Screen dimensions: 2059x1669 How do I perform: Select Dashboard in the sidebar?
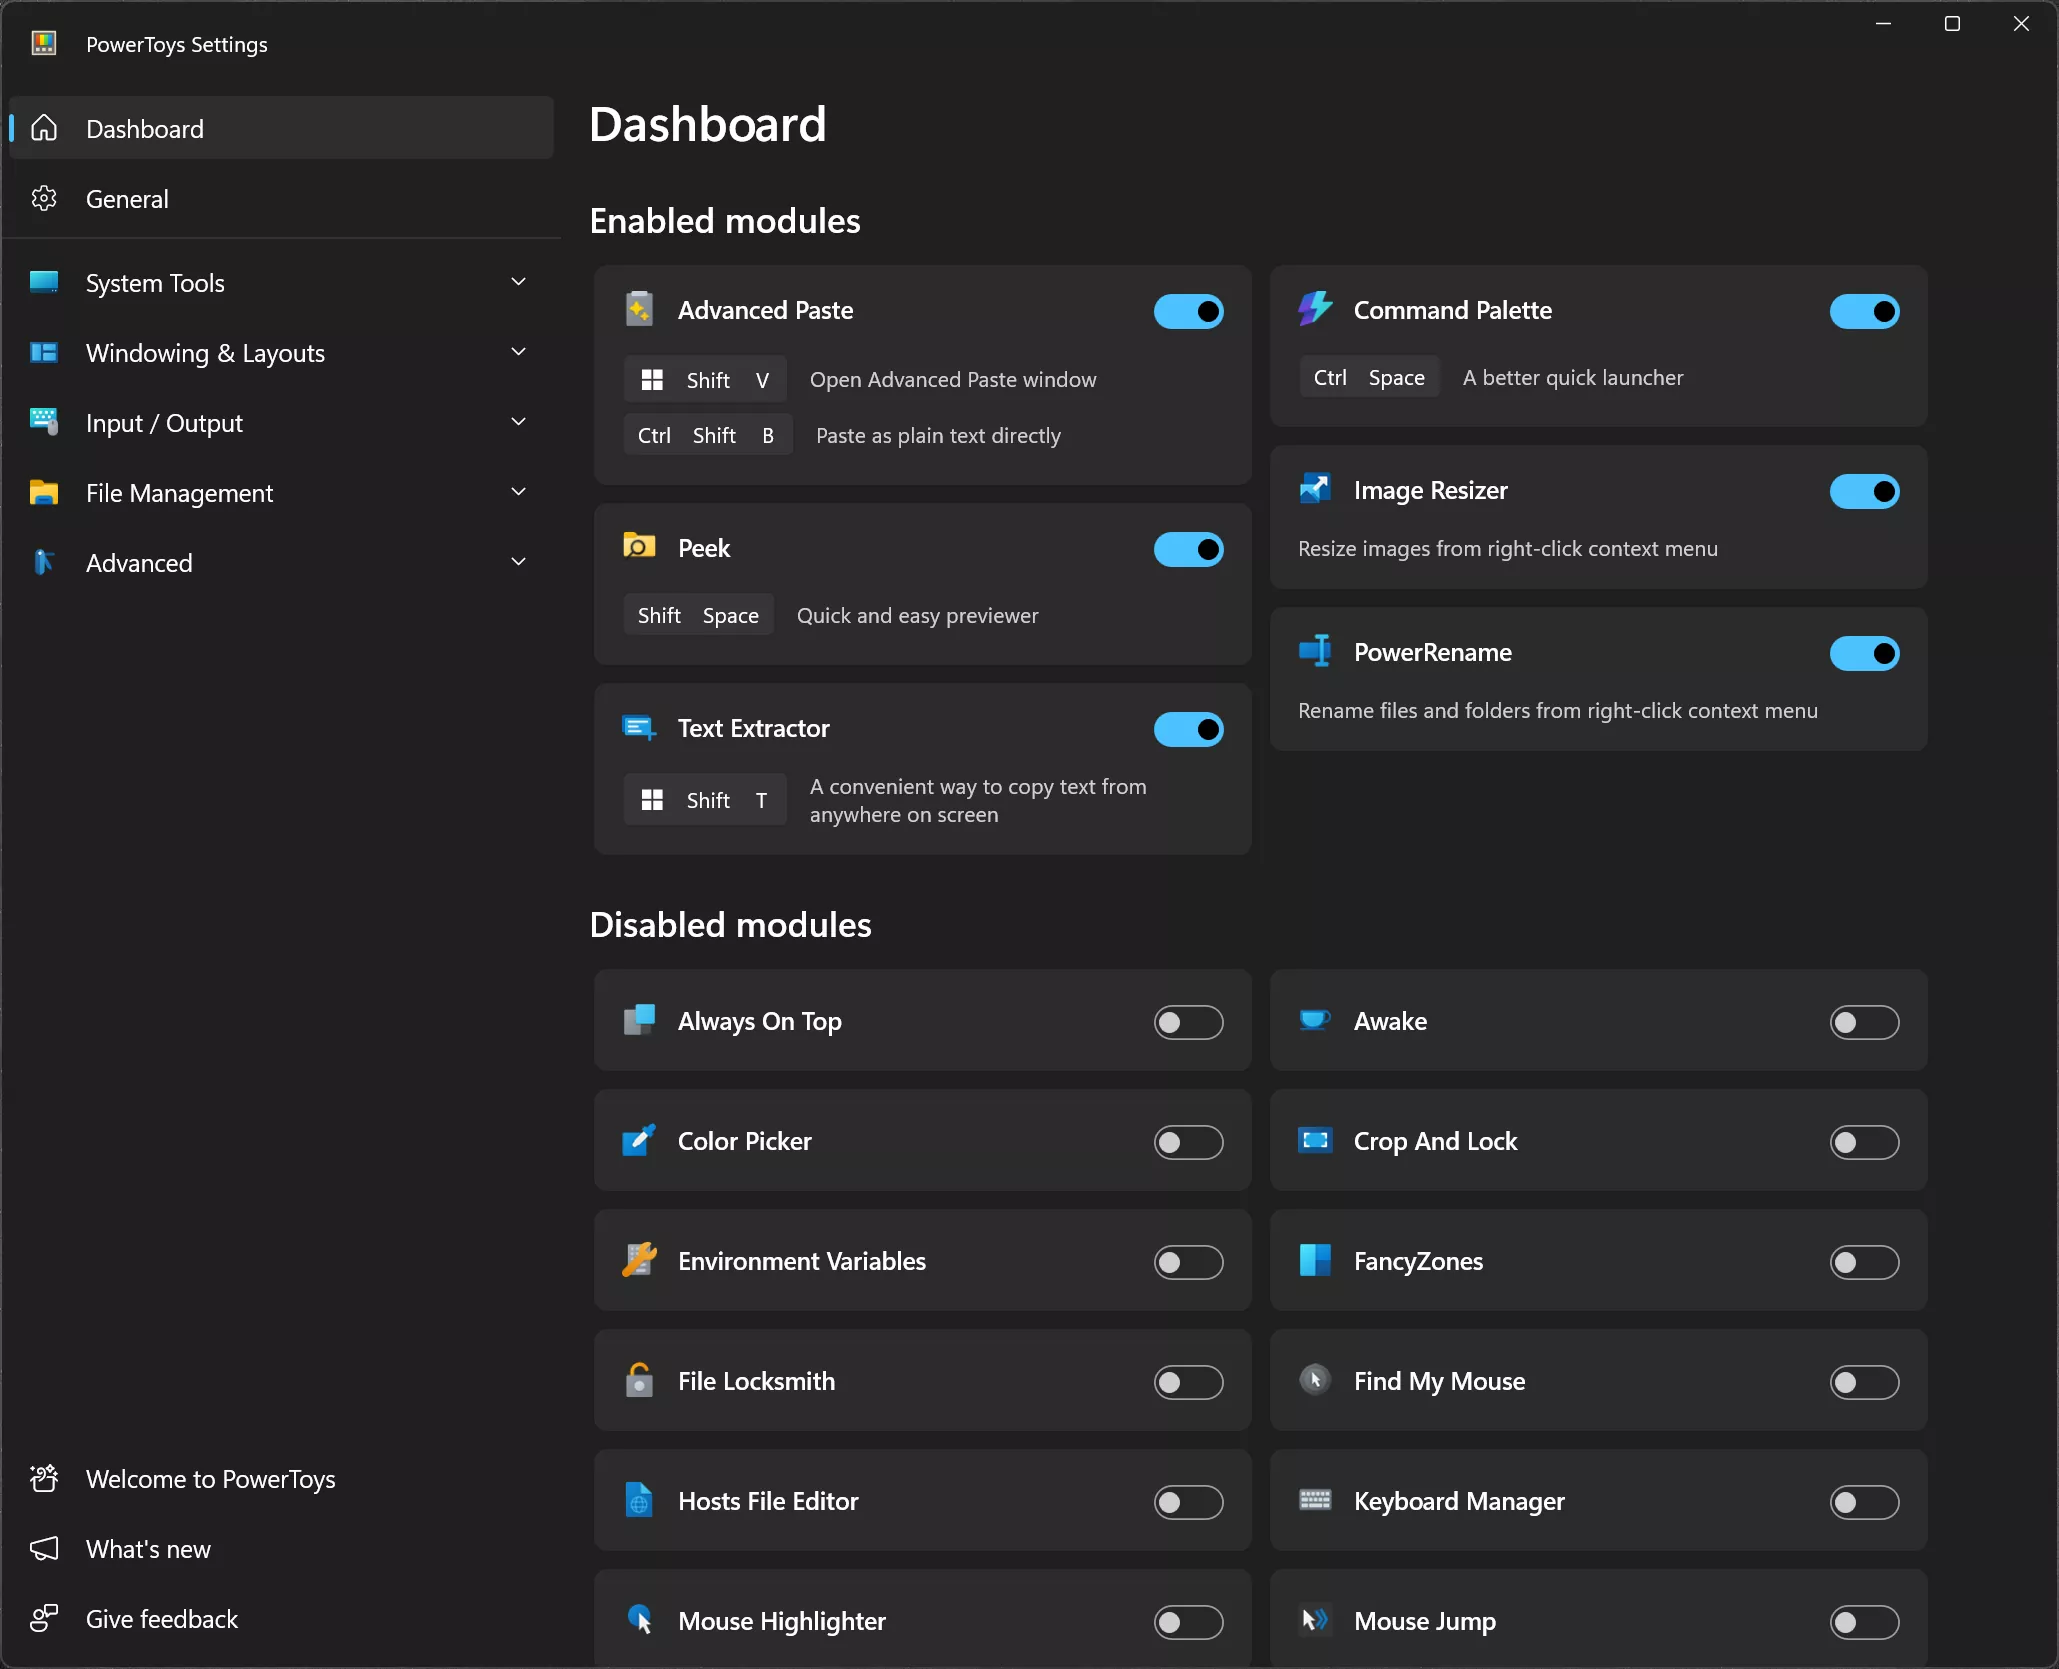pos(145,129)
